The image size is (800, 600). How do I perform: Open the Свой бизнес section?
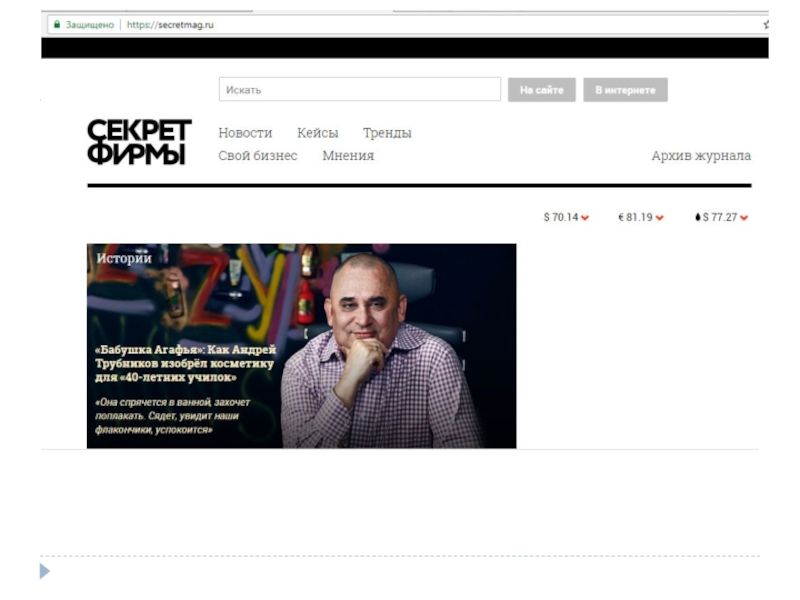(x=258, y=155)
